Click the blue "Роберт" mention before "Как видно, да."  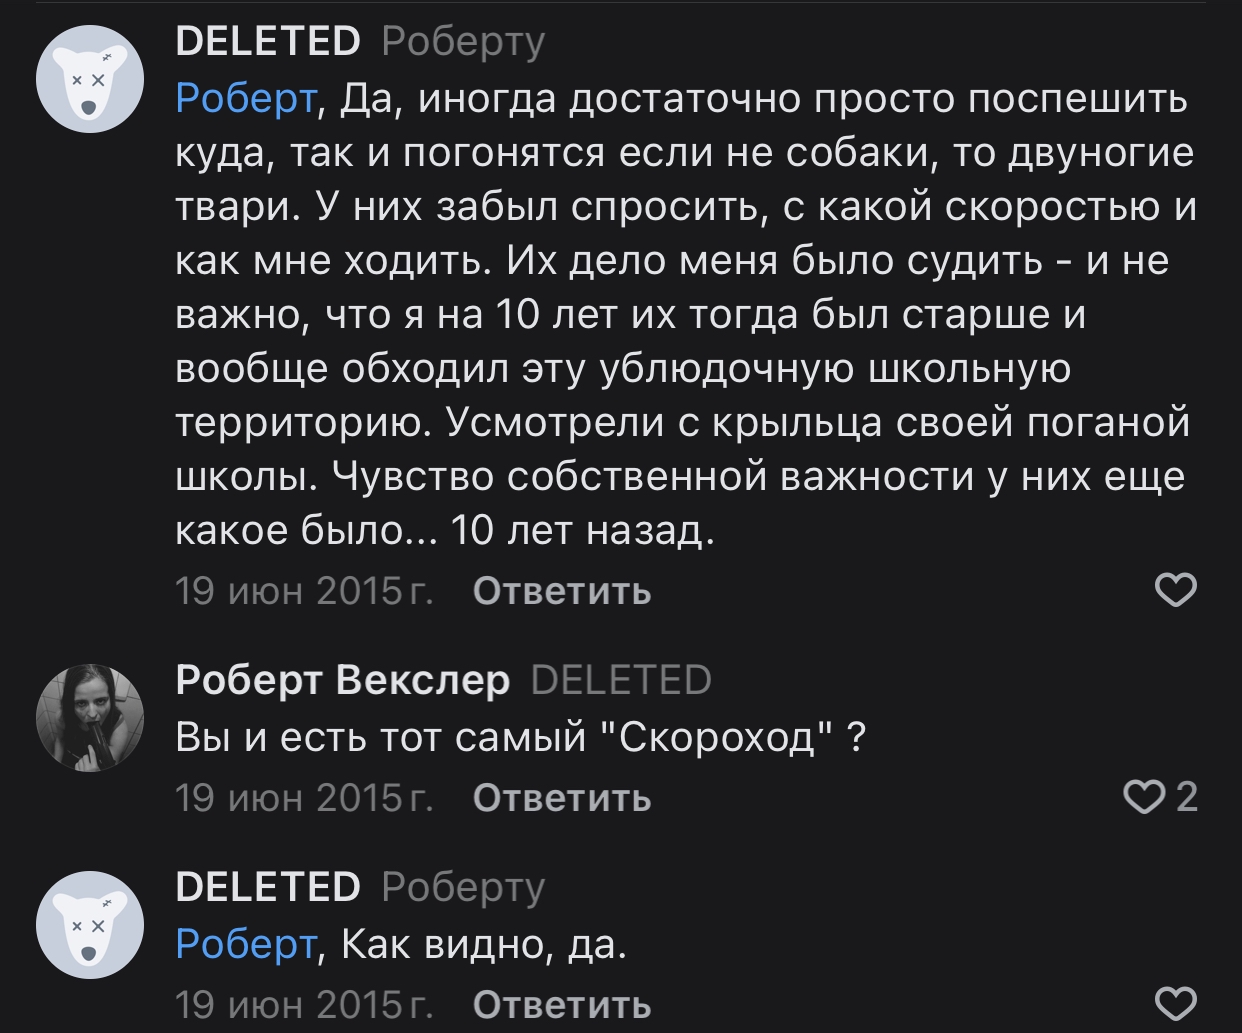click(x=245, y=943)
